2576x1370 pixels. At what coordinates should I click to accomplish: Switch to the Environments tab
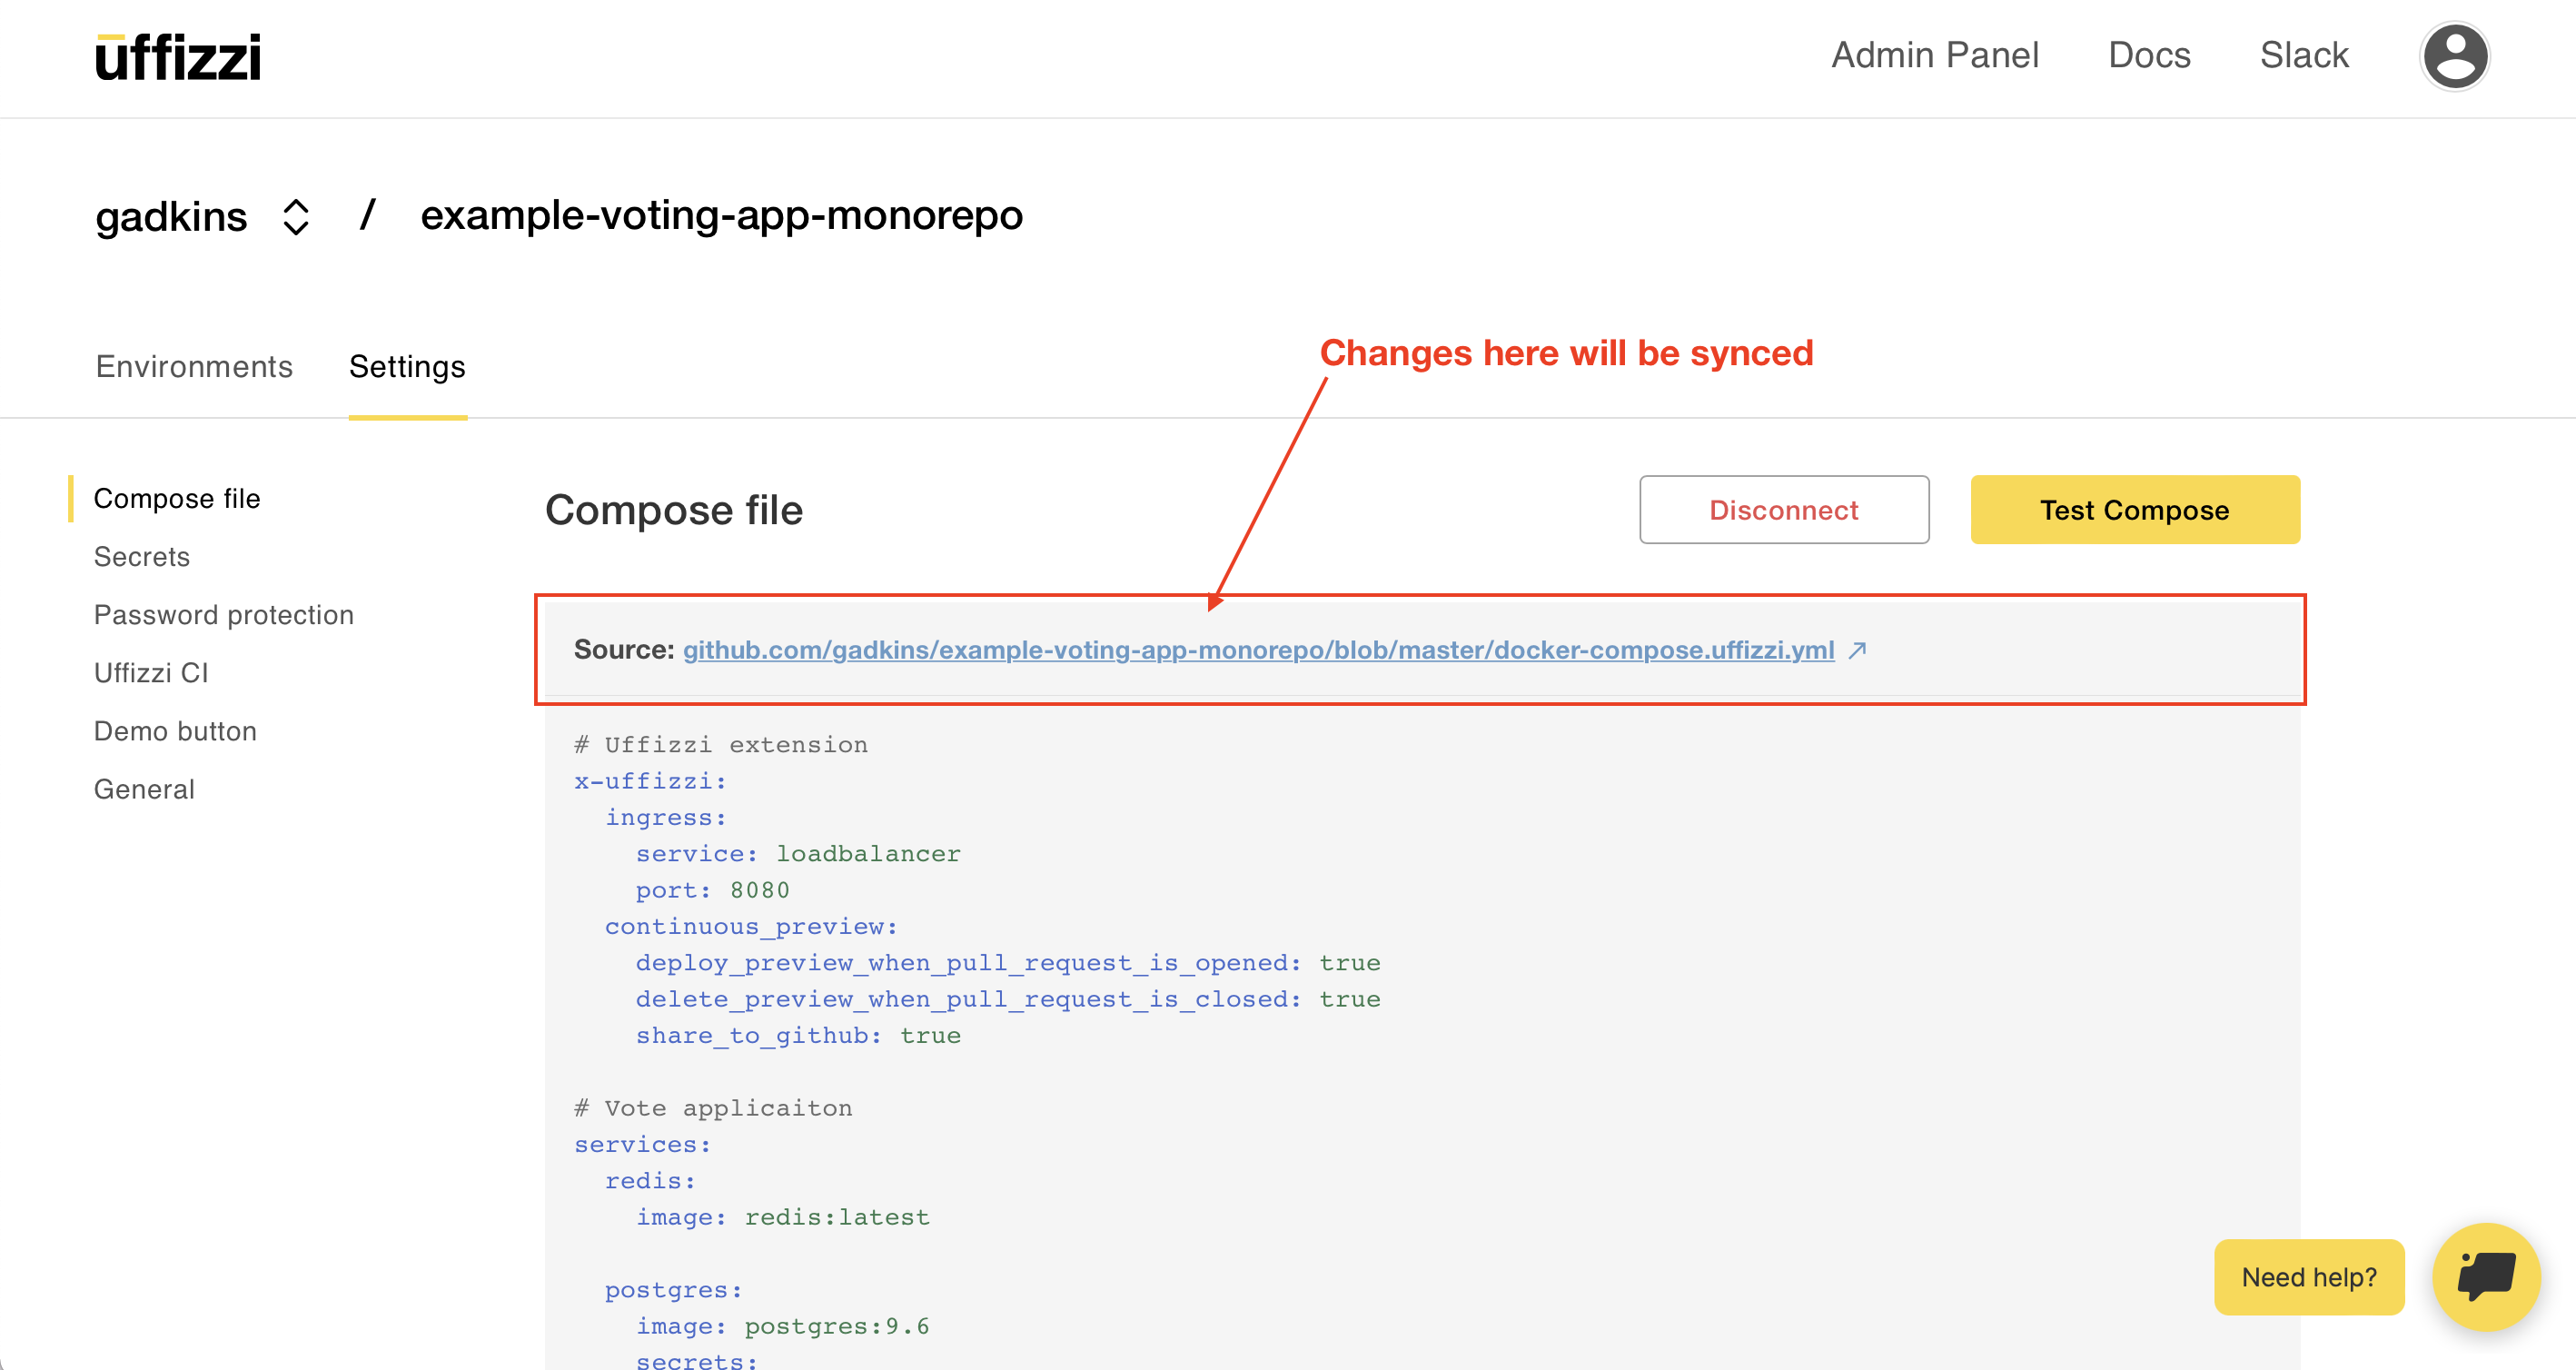point(194,366)
